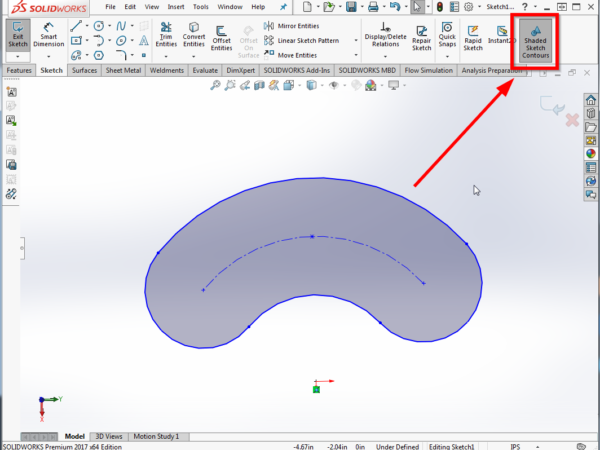The image size is (600, 450).
Task: Click Zoom to Fit icon
Action: tap(215, 85)
